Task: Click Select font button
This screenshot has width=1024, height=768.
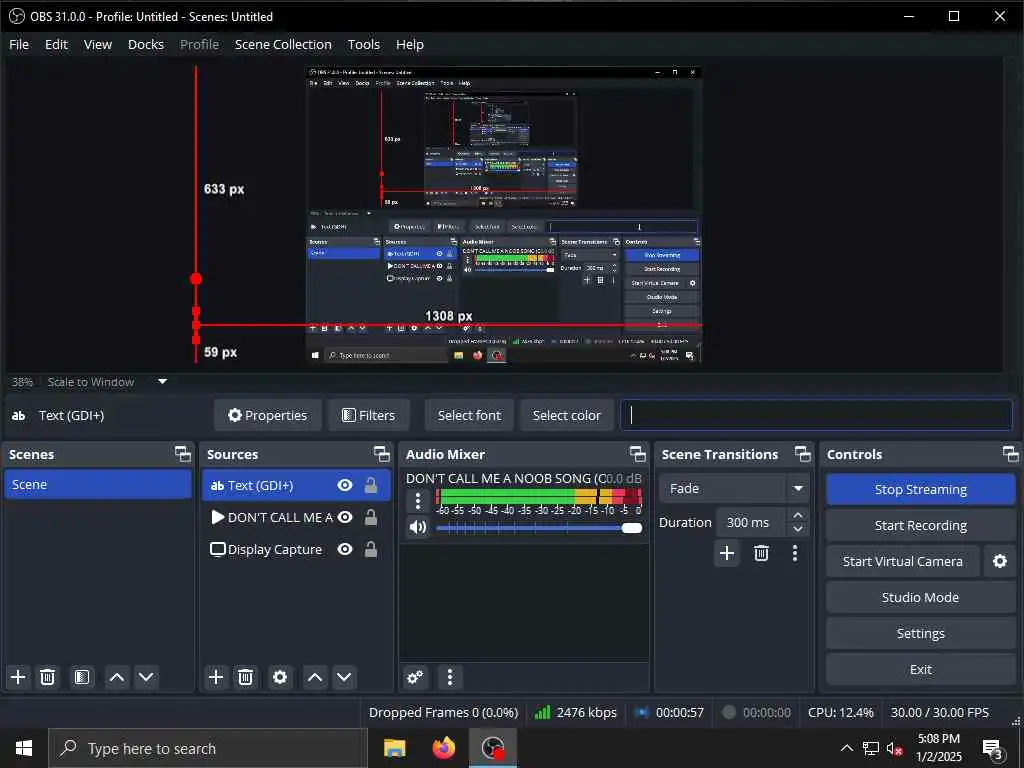Action: (469, 415)
